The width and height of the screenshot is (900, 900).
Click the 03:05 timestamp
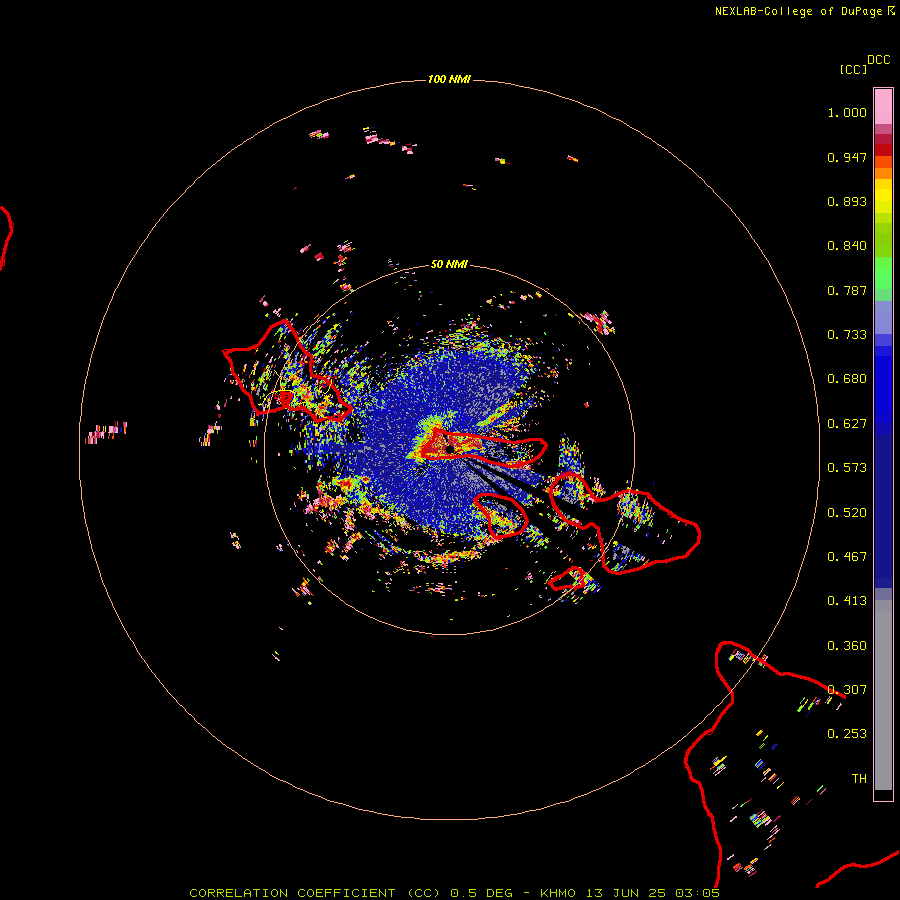point(697,893)
